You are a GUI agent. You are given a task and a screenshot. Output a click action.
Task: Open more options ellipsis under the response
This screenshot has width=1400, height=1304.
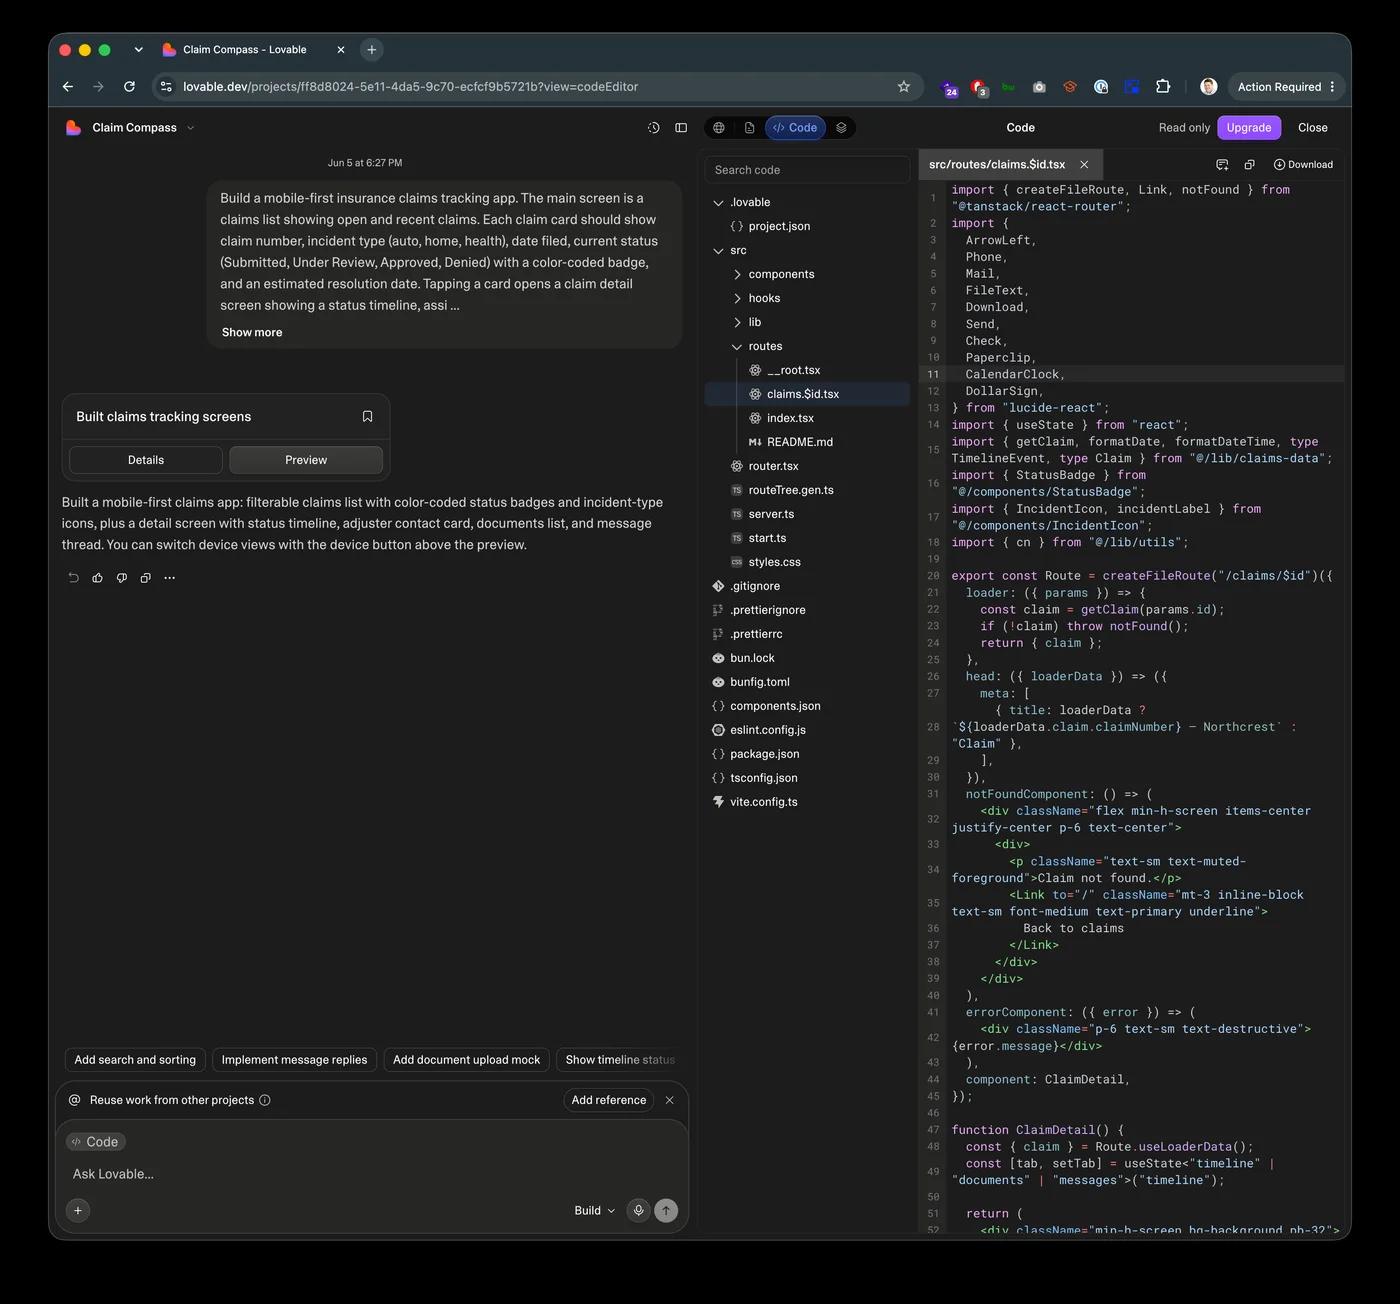tap(169, 578)
